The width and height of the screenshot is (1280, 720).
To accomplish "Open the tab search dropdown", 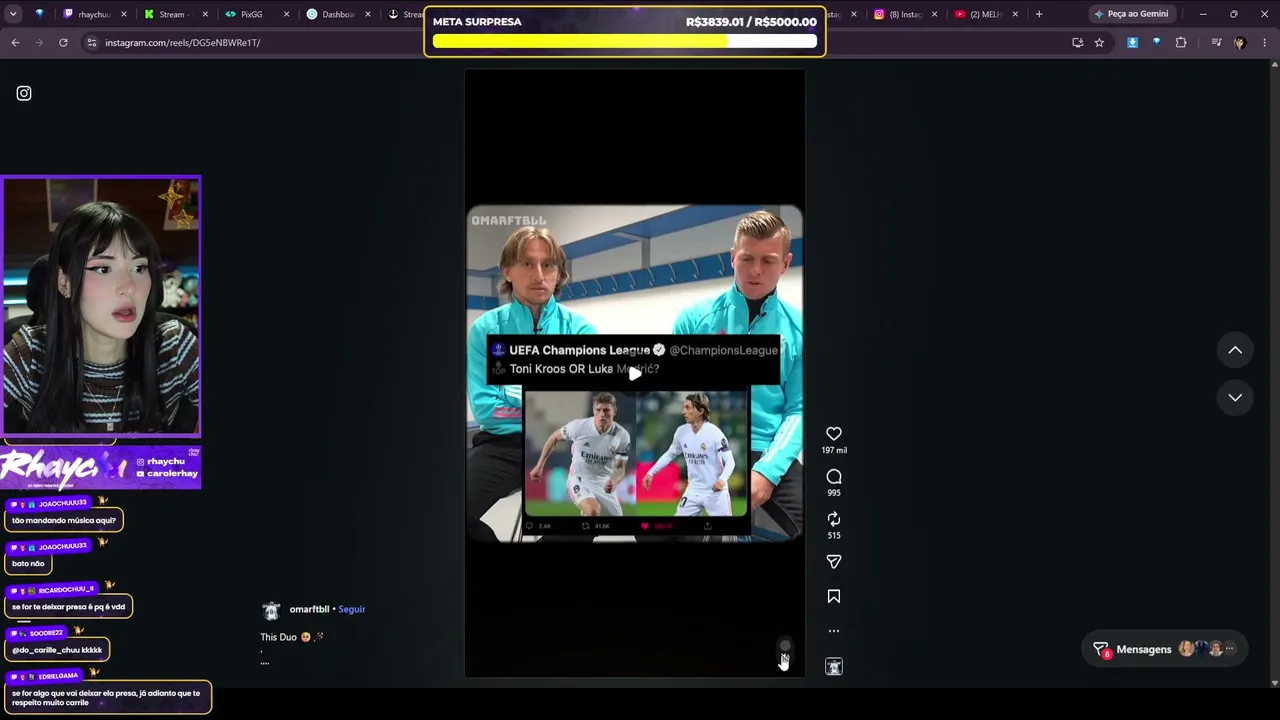I will coord(13,14).
